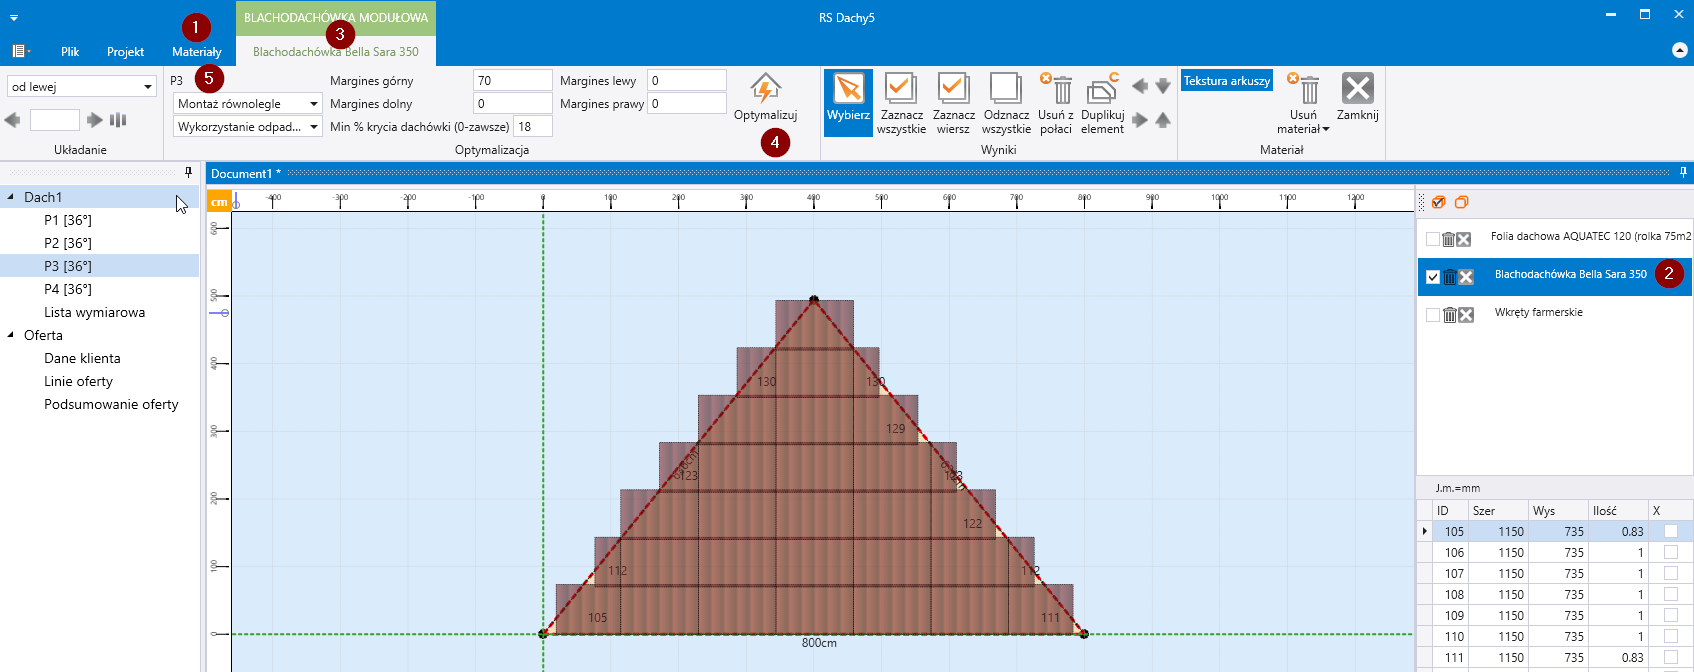
Task: Click Odznacz wszystkie icon
Action: coord(1005,90)
